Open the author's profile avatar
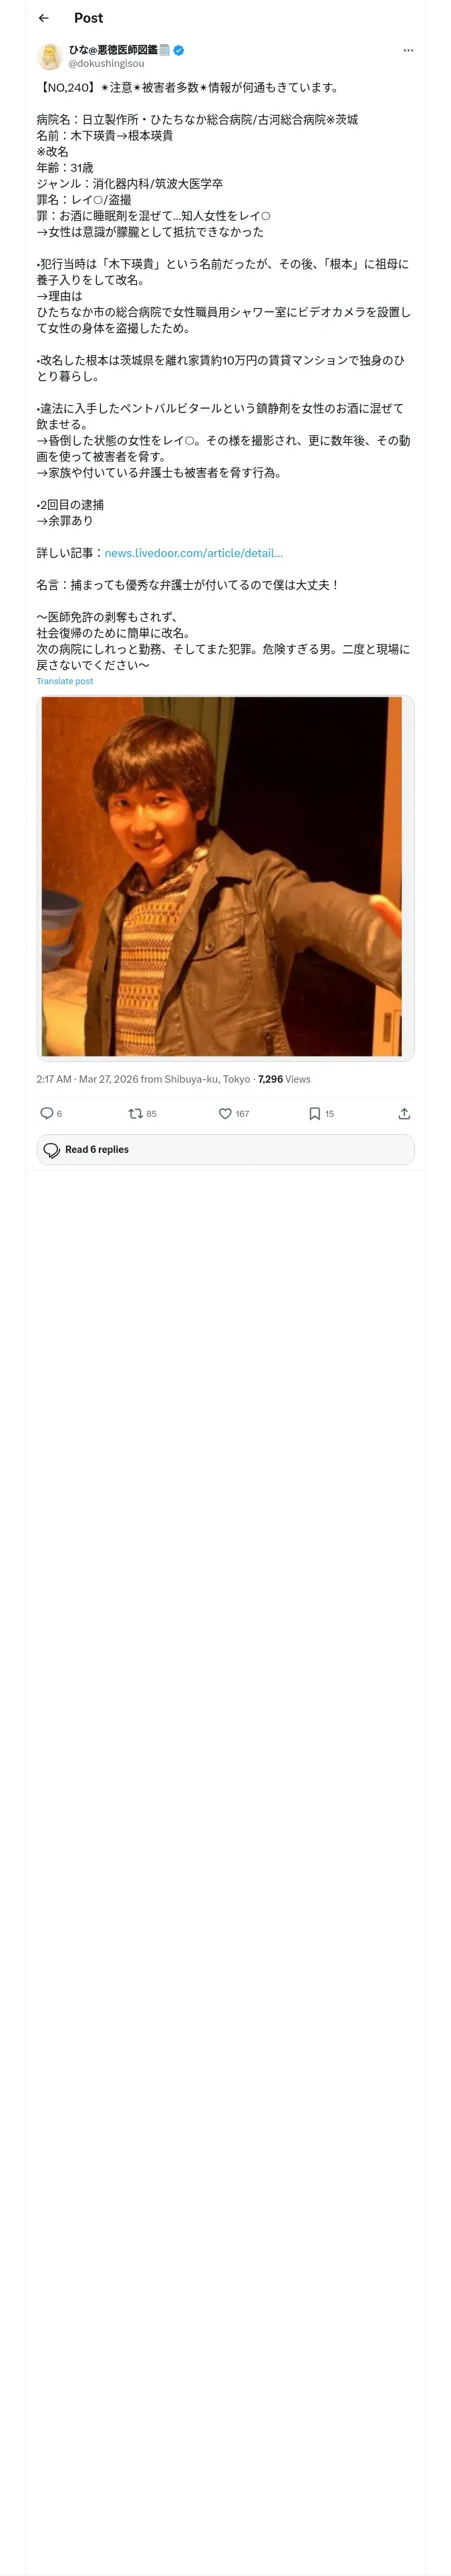 coord(50,56)
